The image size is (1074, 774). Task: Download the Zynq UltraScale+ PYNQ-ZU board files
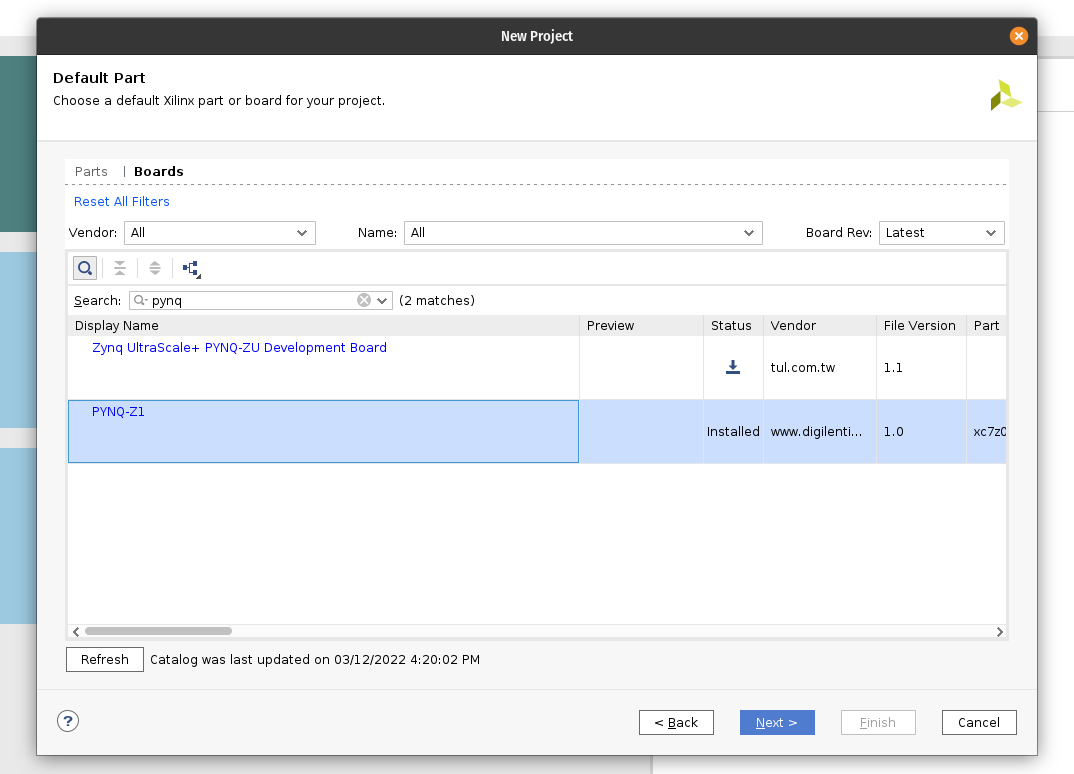[733, 367]
